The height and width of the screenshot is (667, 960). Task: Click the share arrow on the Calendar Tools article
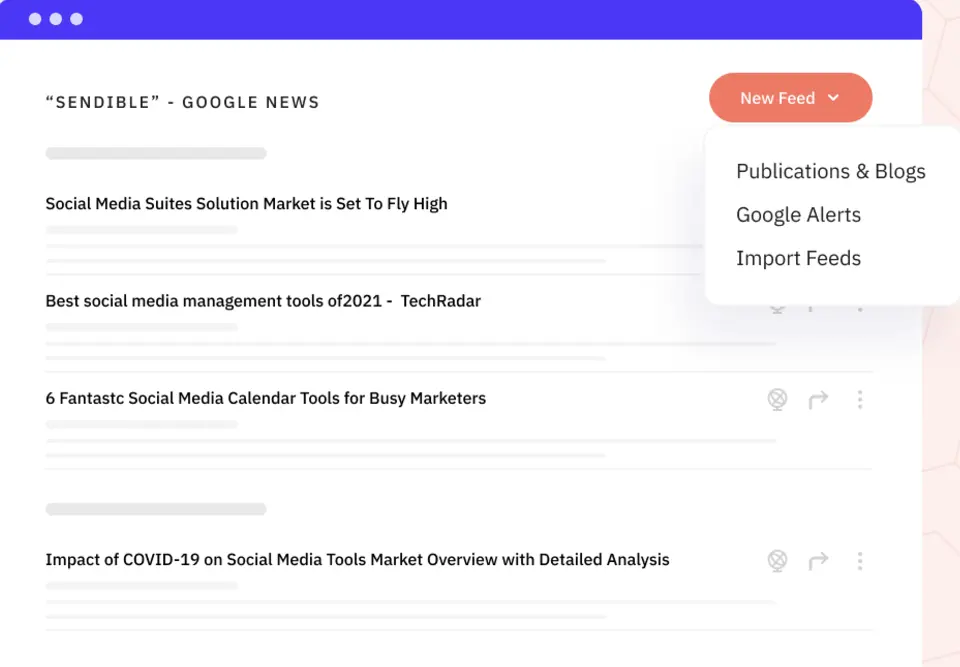point(819,399)
